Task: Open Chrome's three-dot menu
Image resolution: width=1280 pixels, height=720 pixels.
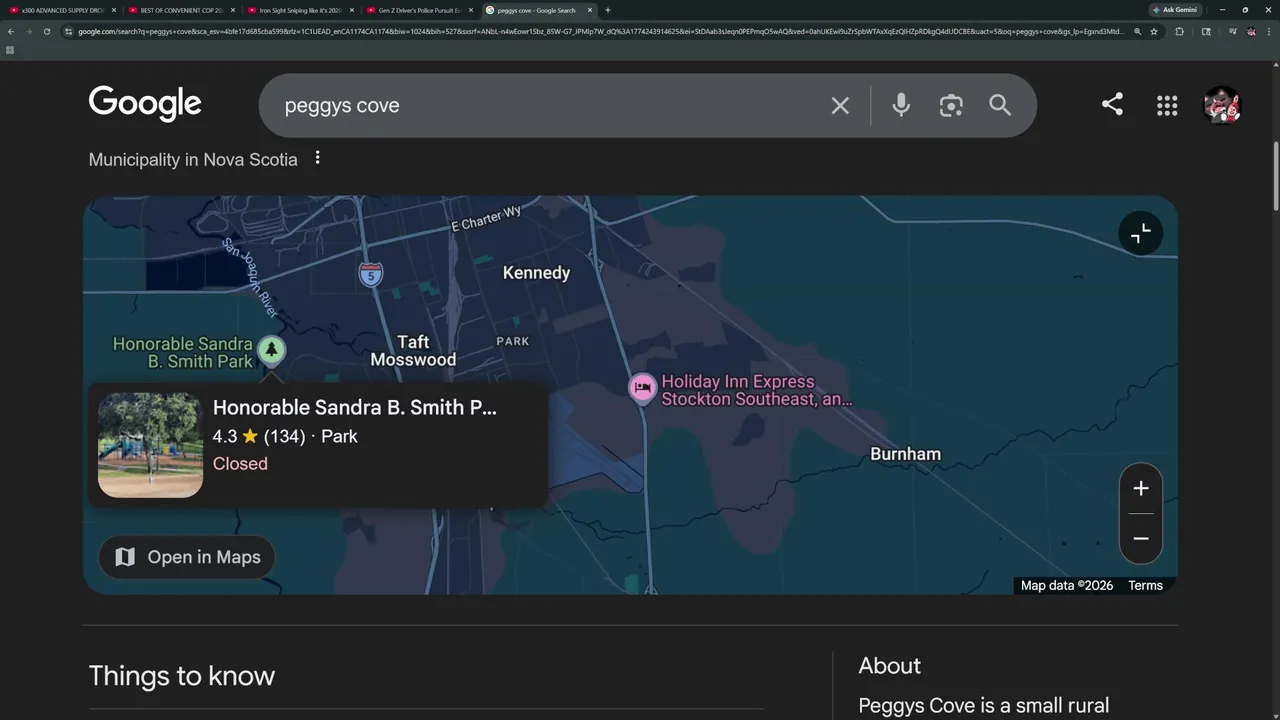Action: tap(1270, 31)
